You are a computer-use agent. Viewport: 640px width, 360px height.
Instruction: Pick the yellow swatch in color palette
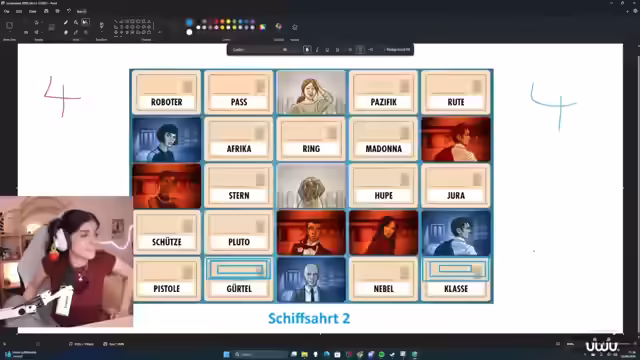(228, 21)
